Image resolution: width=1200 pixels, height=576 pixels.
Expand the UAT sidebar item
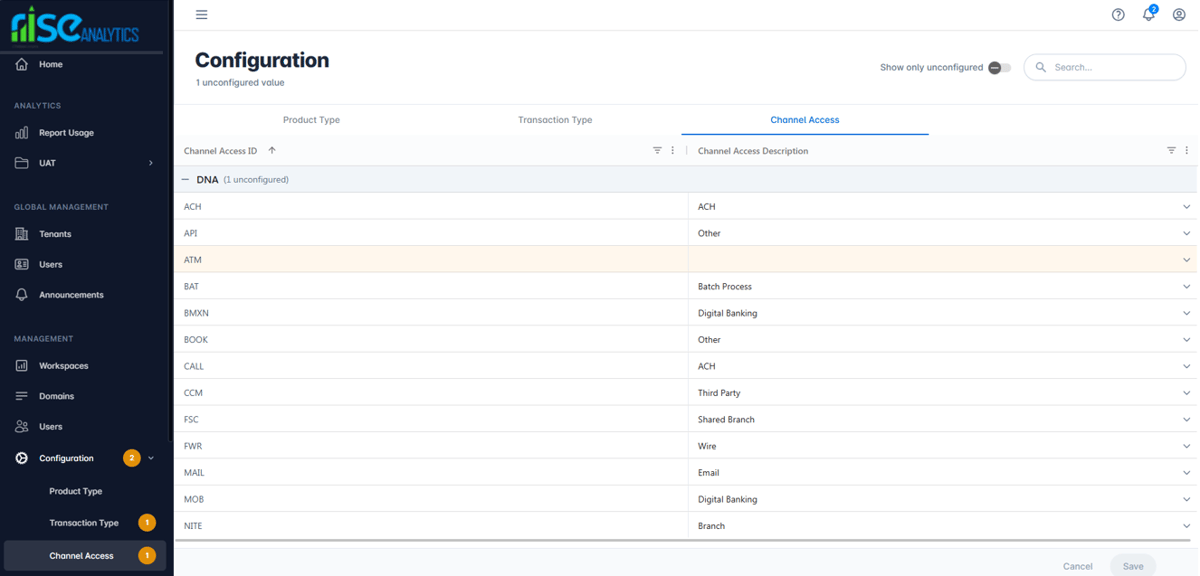point(151,163)
